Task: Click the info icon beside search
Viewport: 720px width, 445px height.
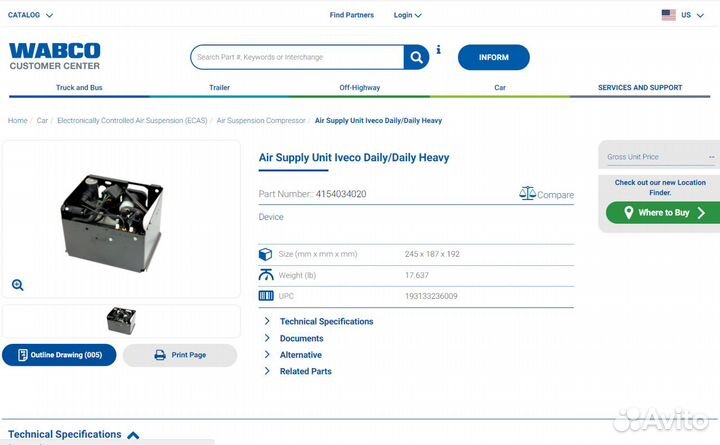Action: [438, 49]
